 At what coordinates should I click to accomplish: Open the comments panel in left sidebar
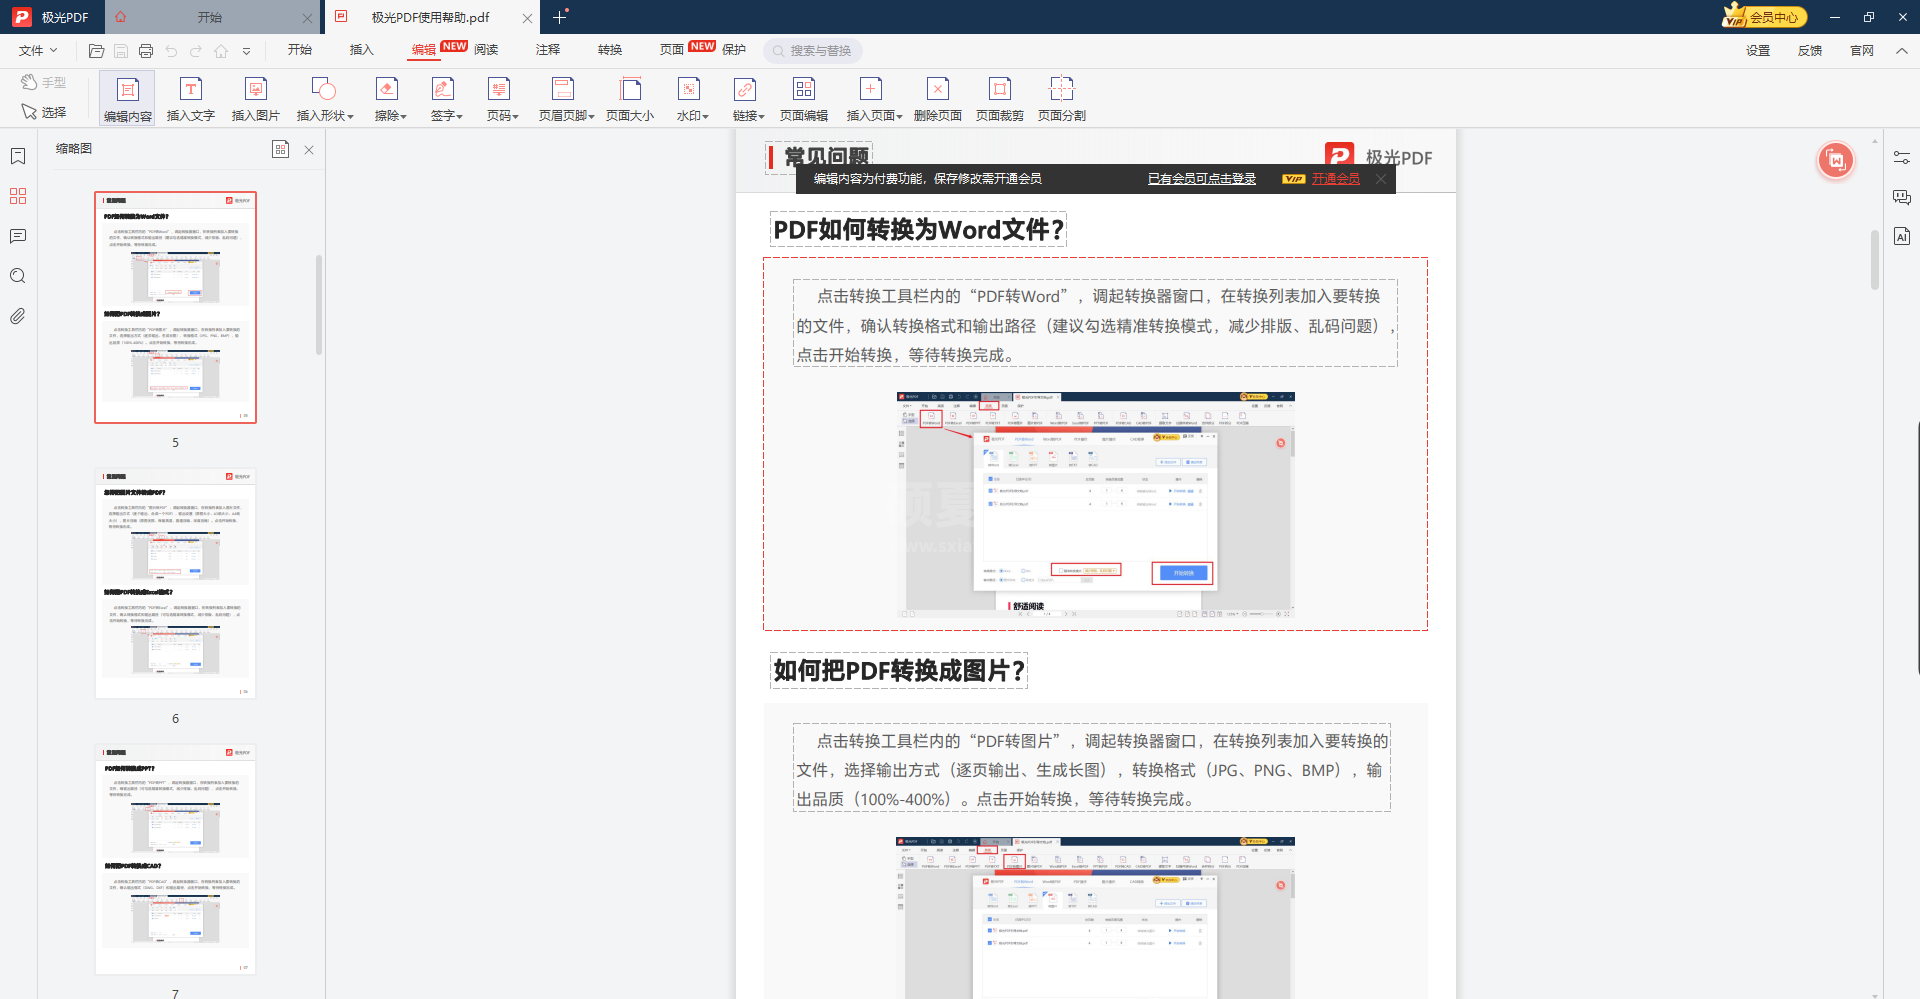point(18,236)
